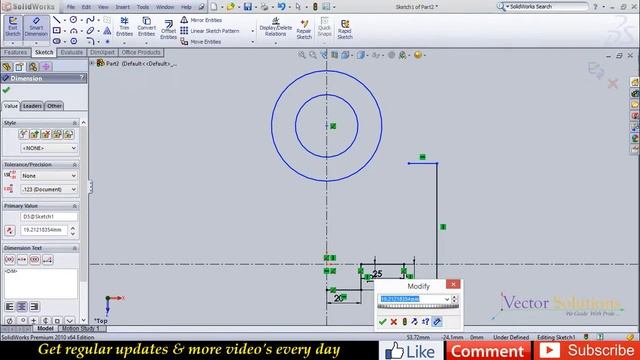Click the Rebuild traffic light icon
This screenshot has height=360, width=640.
click(315, 7)
